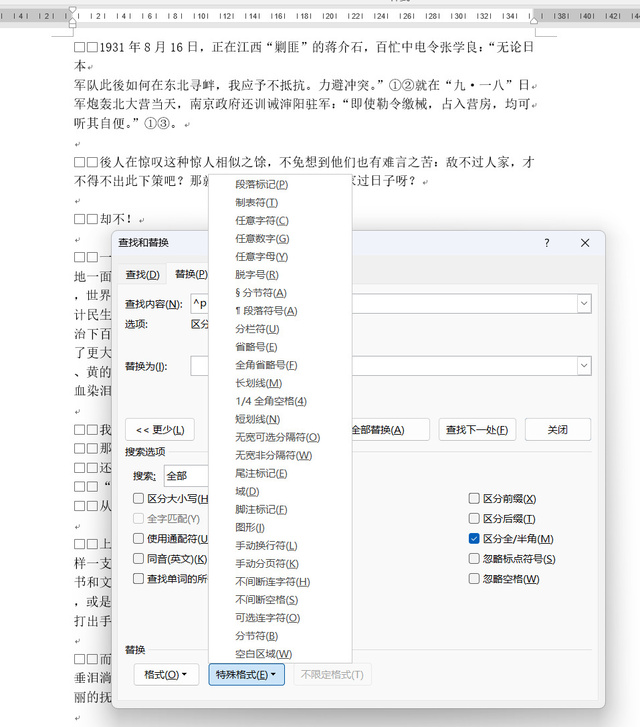
Task: Click 查找下一处(F) button
Action: tap(477, 430)
